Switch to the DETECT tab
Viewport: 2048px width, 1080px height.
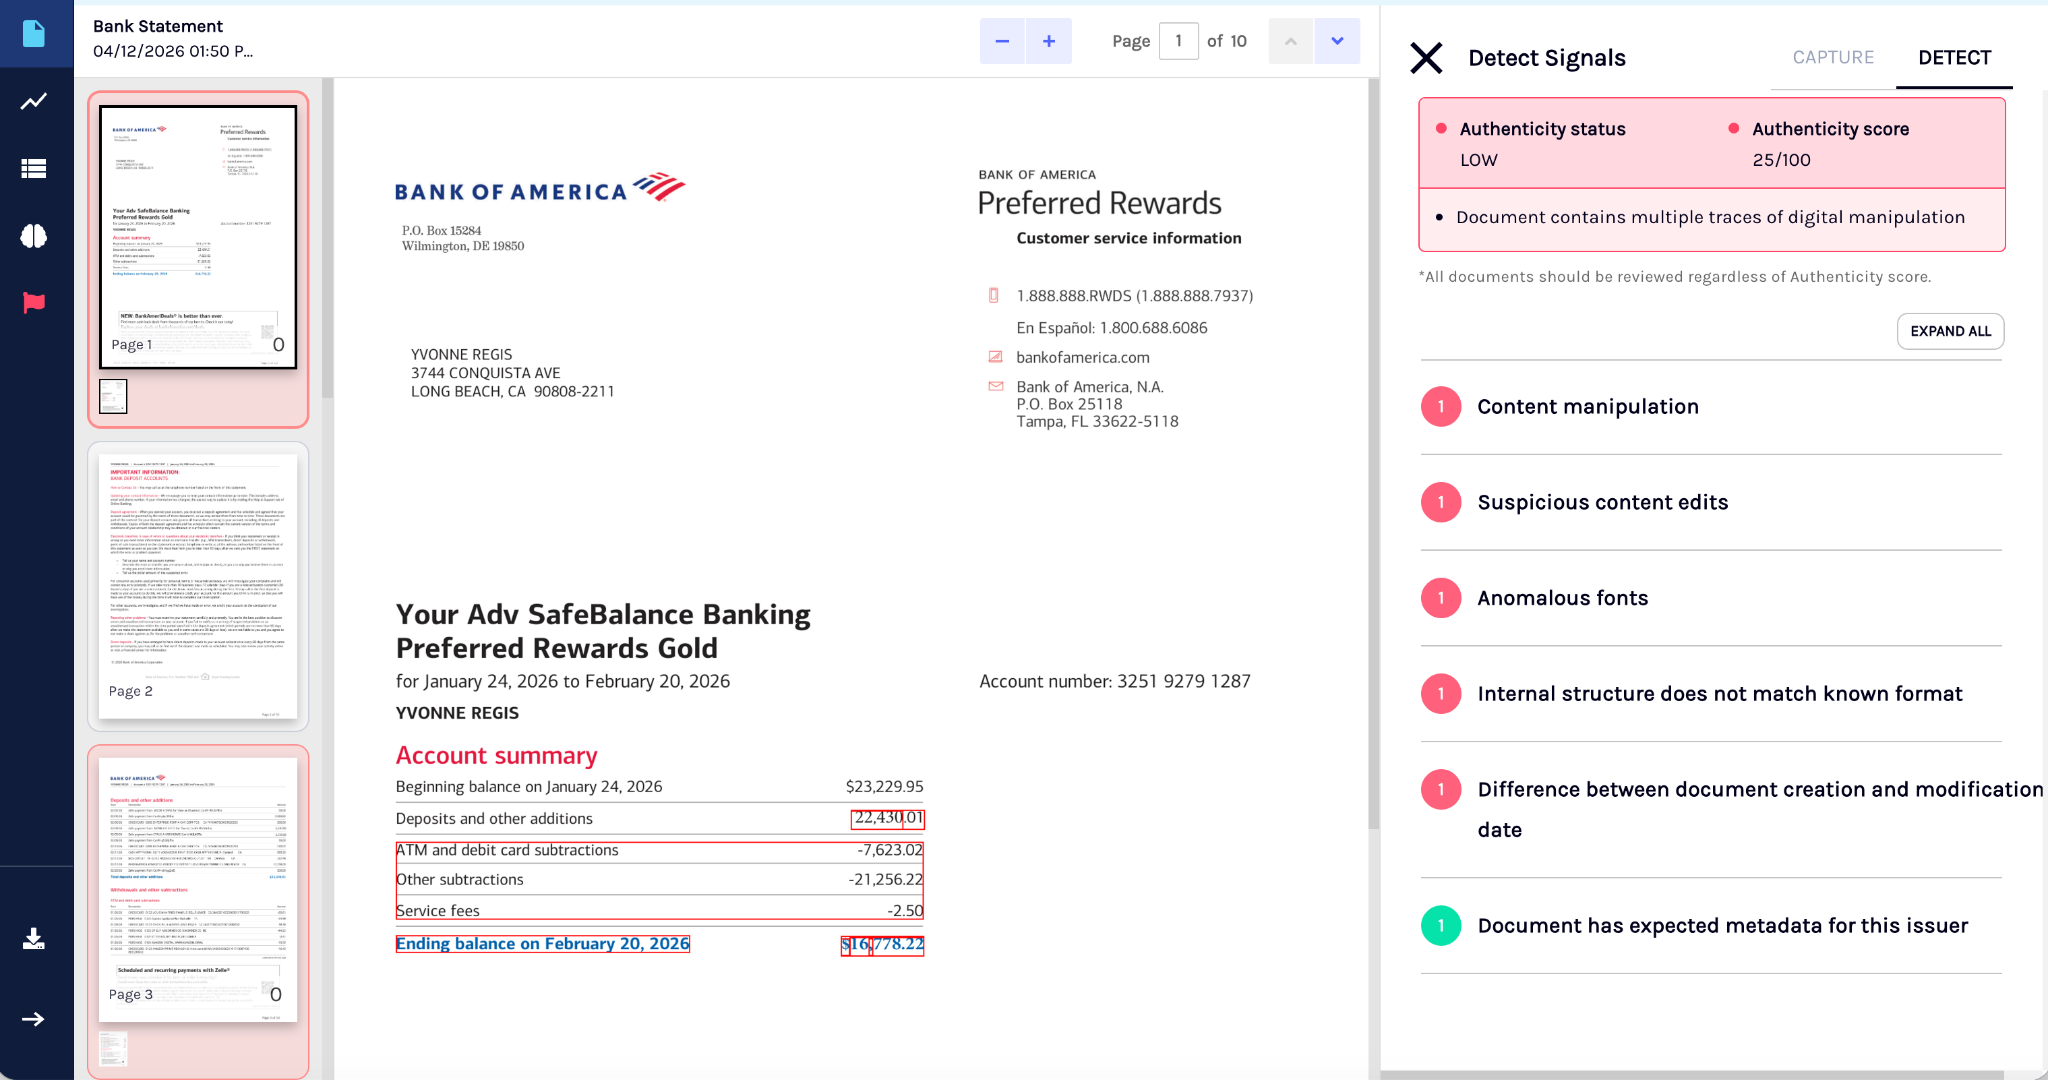(x=1954, y=58)
